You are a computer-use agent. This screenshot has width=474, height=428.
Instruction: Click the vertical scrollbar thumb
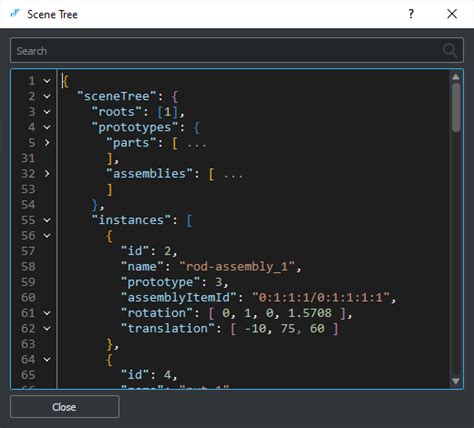(456, 107)
